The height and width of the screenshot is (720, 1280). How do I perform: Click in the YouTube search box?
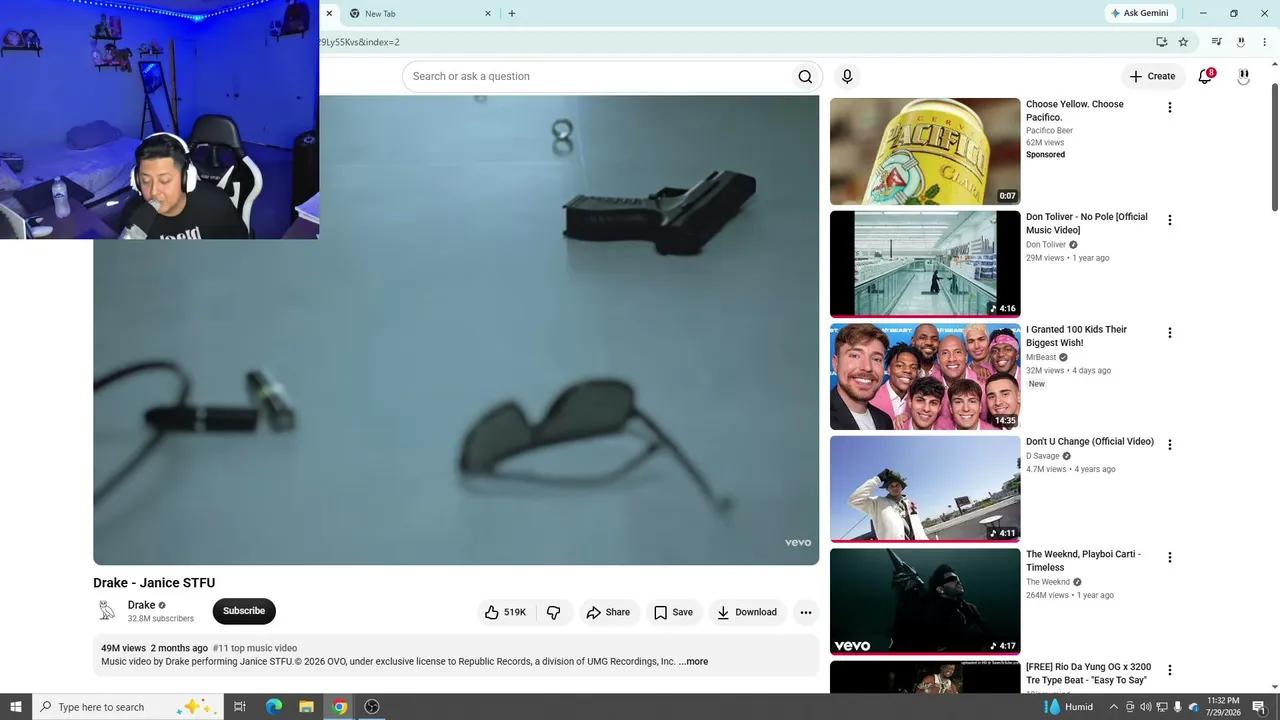596,77
